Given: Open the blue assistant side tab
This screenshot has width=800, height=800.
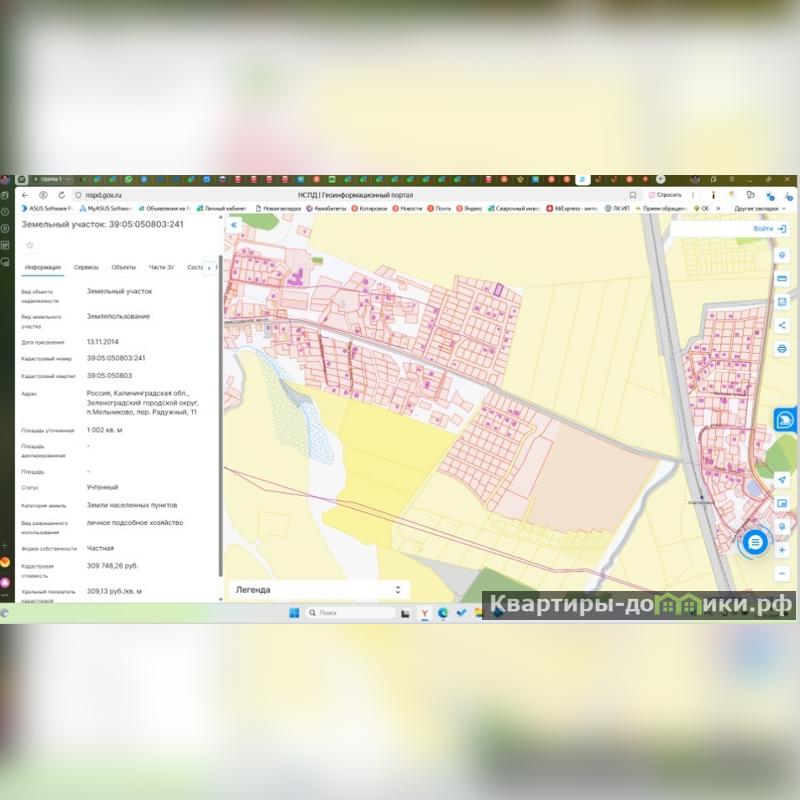Looking at the screenshot, I should (x=785, y=421).
